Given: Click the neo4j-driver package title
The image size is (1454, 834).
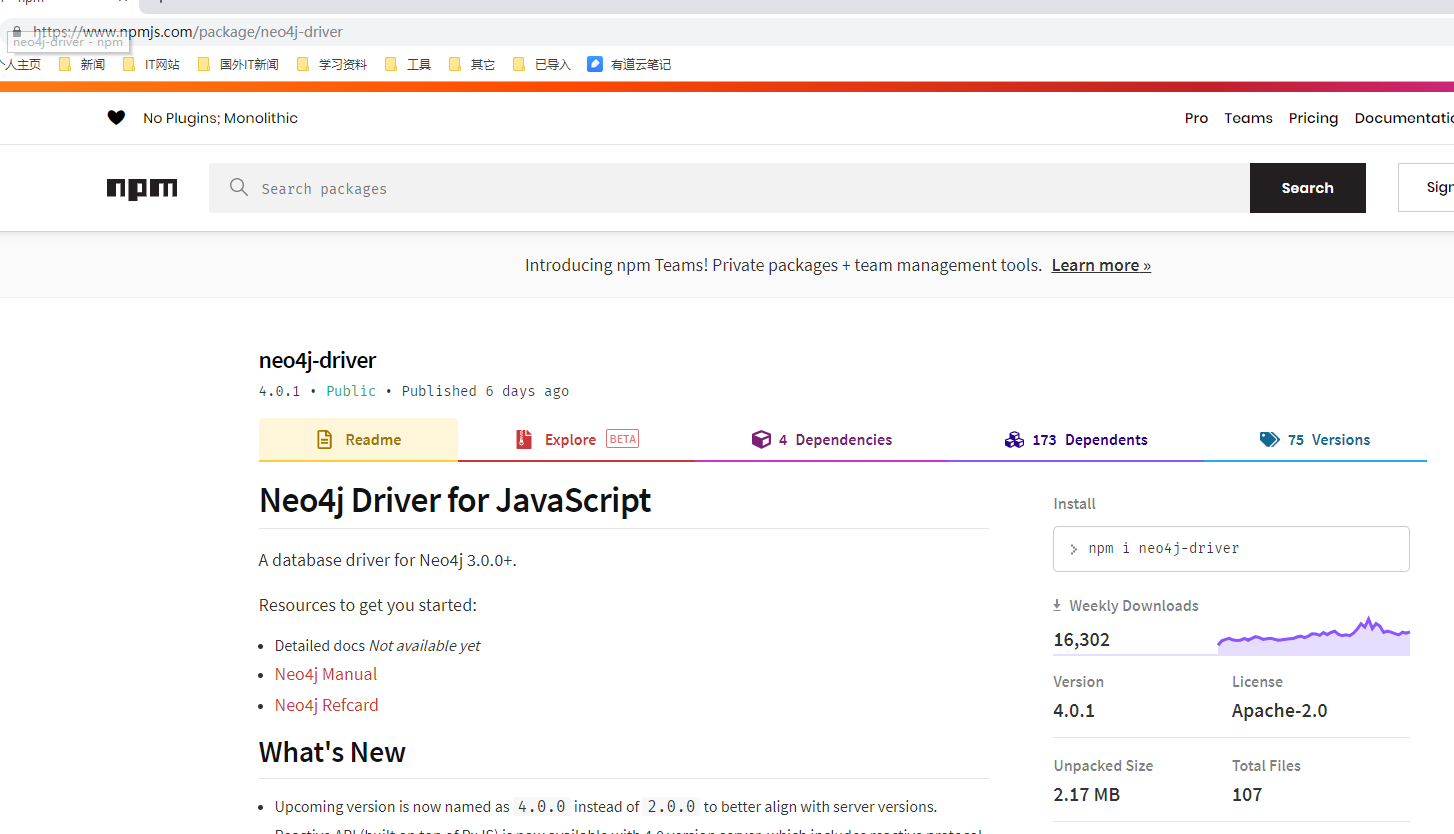Looking at the screenshot, I should click(x=317, y=360).
